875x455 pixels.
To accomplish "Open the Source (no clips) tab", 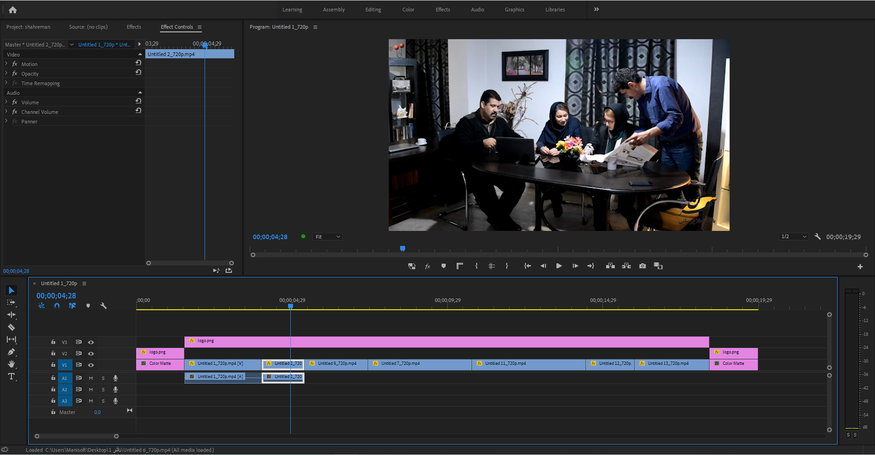I will (88, 27).
